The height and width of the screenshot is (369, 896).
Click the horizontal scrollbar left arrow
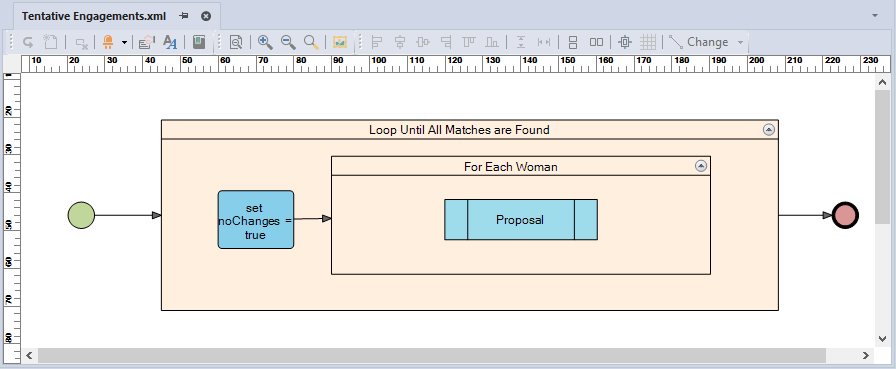pos(29,356)
